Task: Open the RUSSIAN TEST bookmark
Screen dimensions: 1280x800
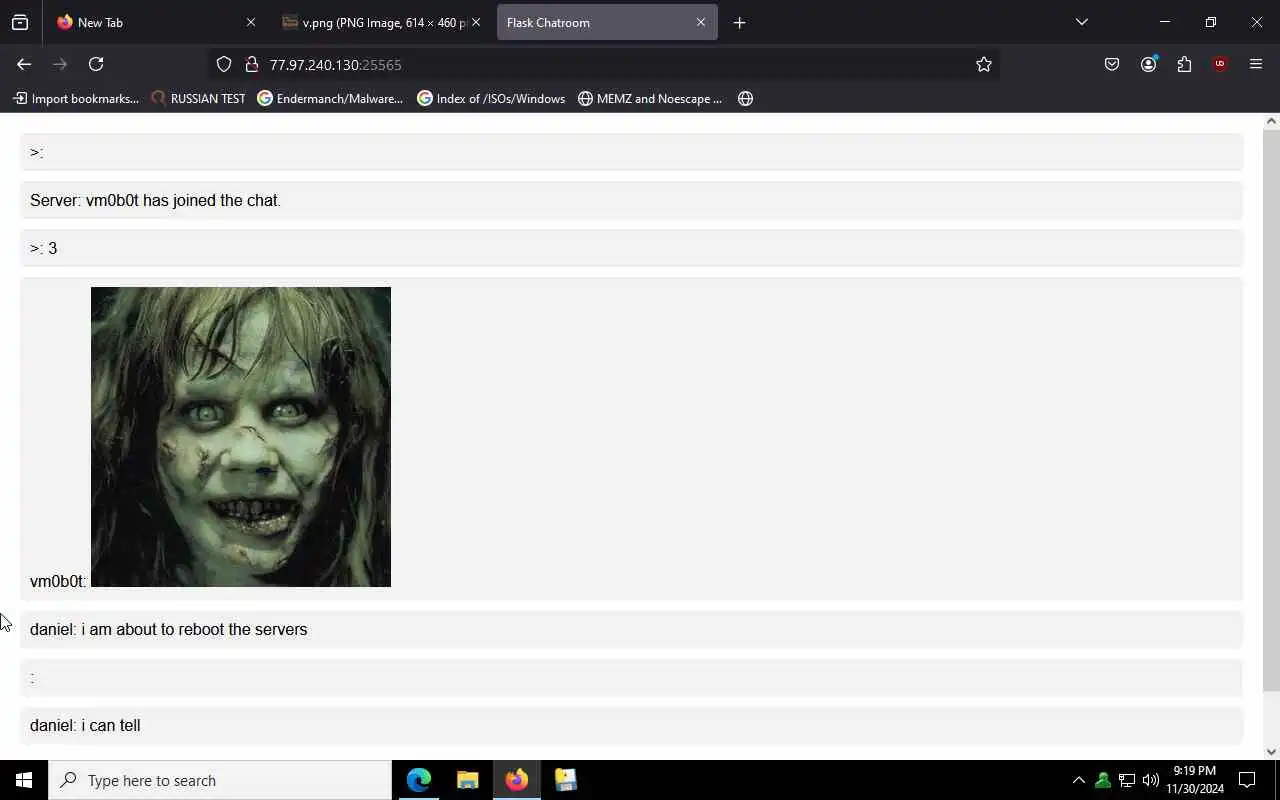Action: click(198, 98)
